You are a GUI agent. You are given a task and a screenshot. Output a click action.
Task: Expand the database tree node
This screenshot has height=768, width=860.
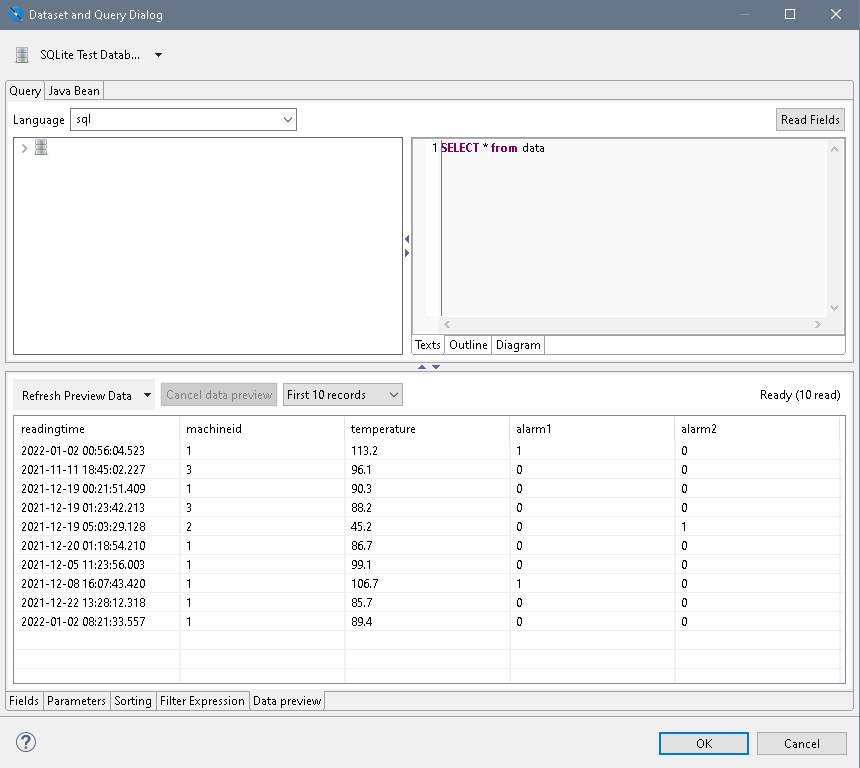[x=24, y=148]
